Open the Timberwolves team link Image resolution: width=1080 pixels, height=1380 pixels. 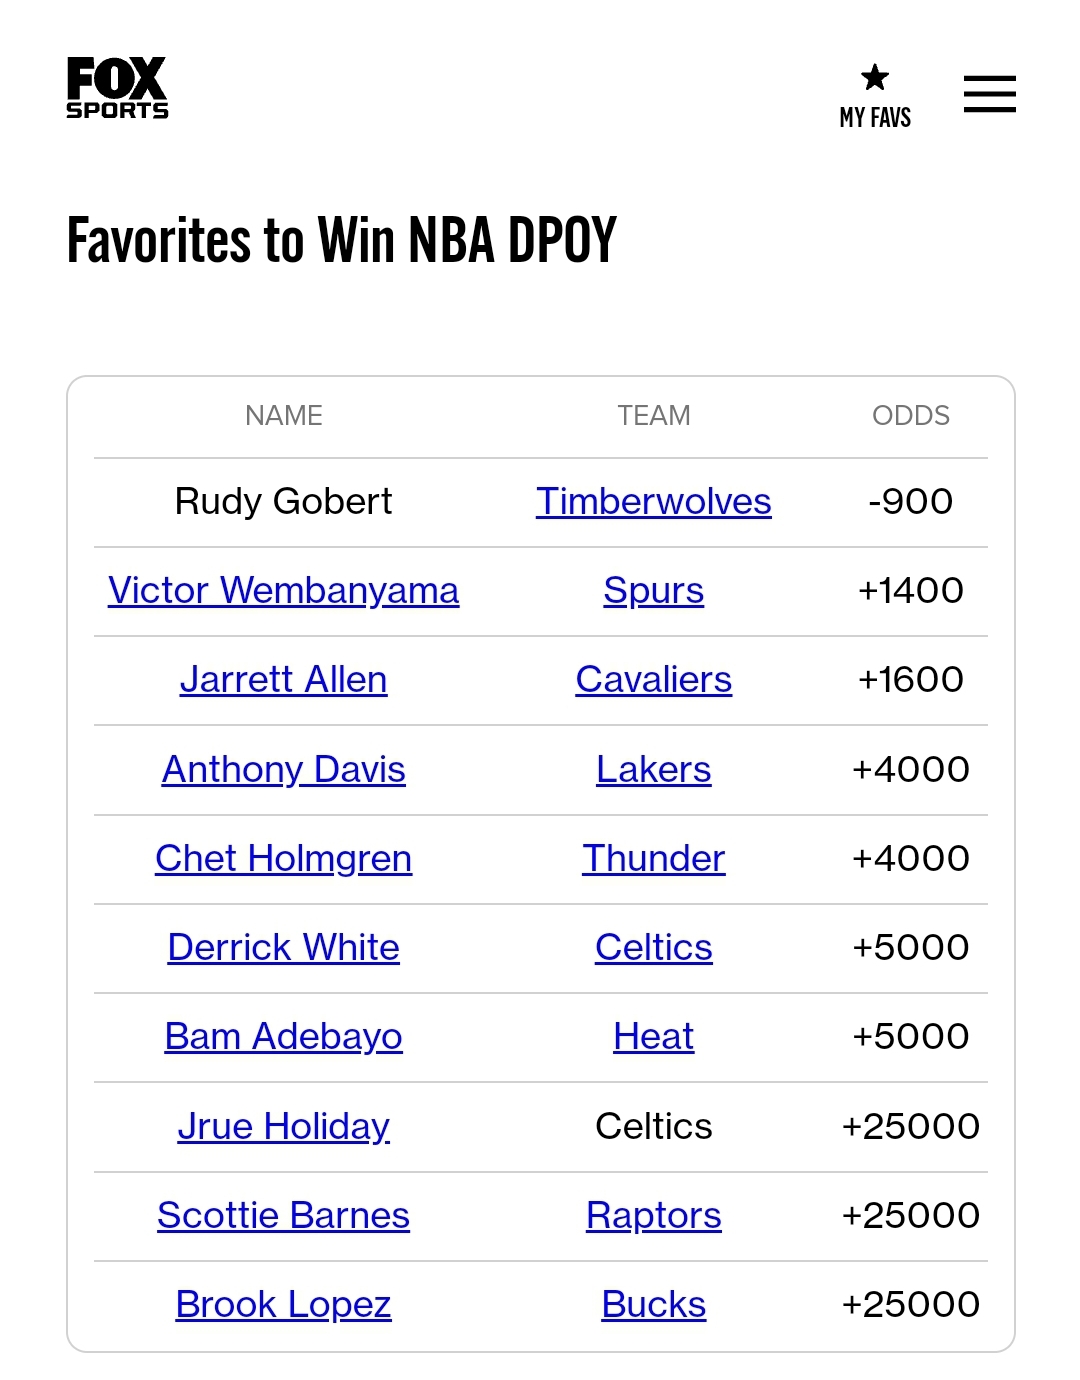pos(654,501)
